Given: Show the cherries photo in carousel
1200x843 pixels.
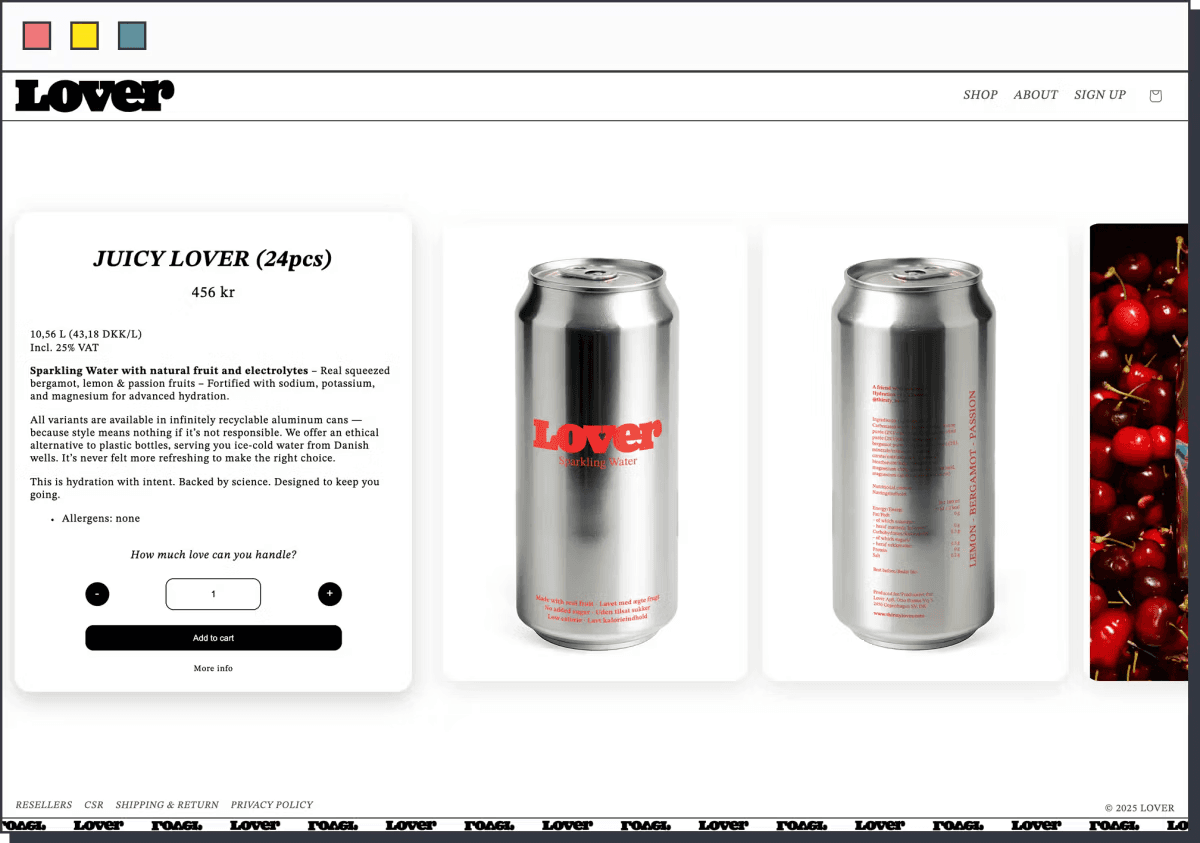Looking at the screenshot, I should click(x=1140, y=452).
